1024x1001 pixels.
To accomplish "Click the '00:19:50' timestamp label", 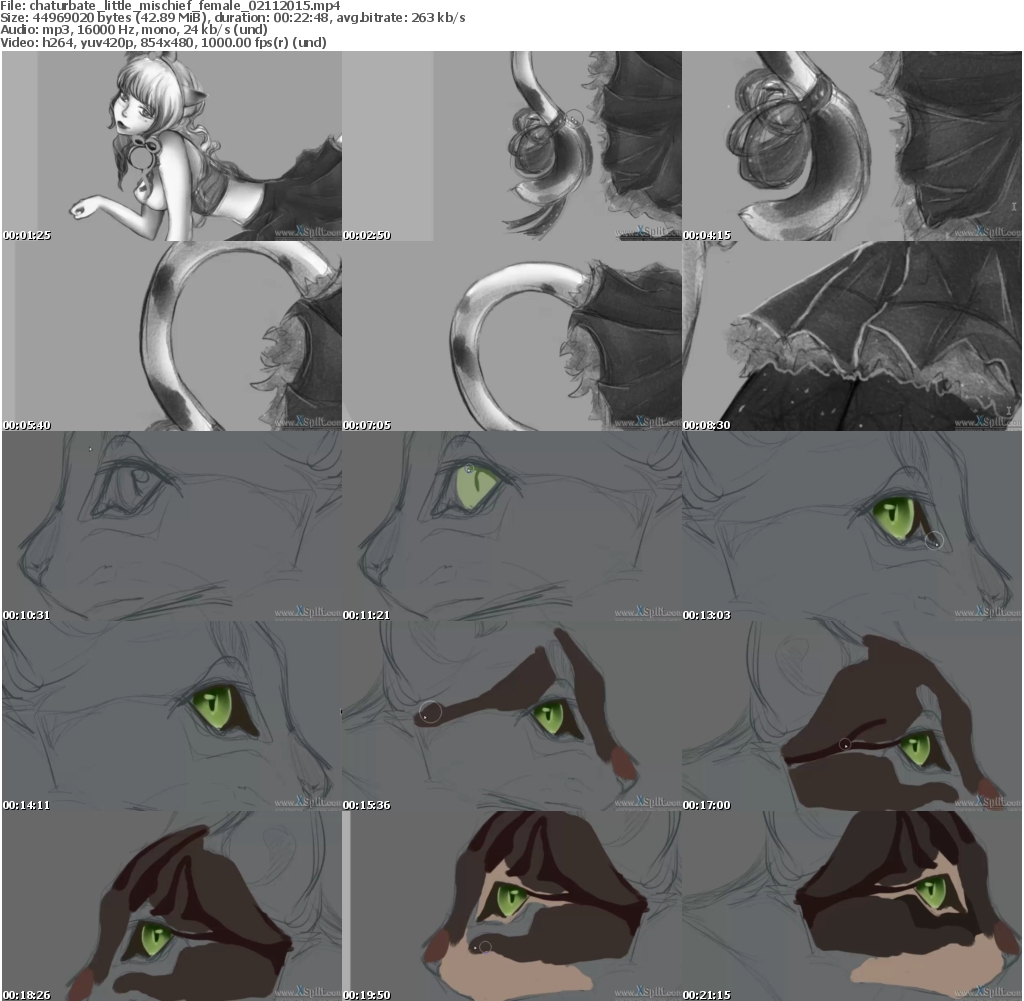I will click(367, 995).
